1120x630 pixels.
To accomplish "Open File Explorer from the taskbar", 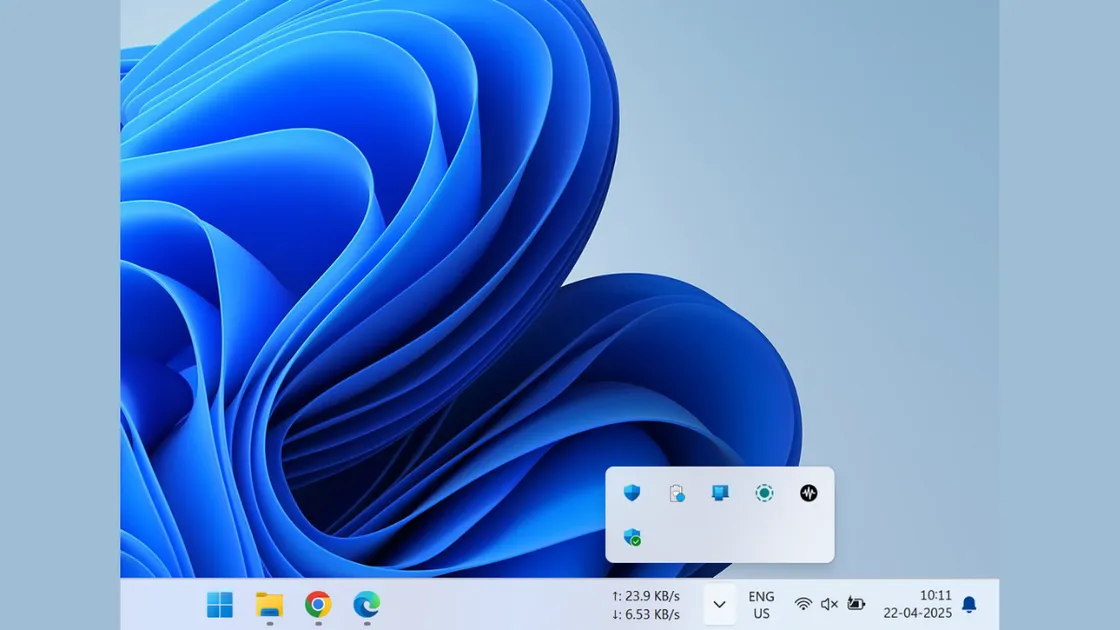I will pyautogui.click(x=269, y=604).
